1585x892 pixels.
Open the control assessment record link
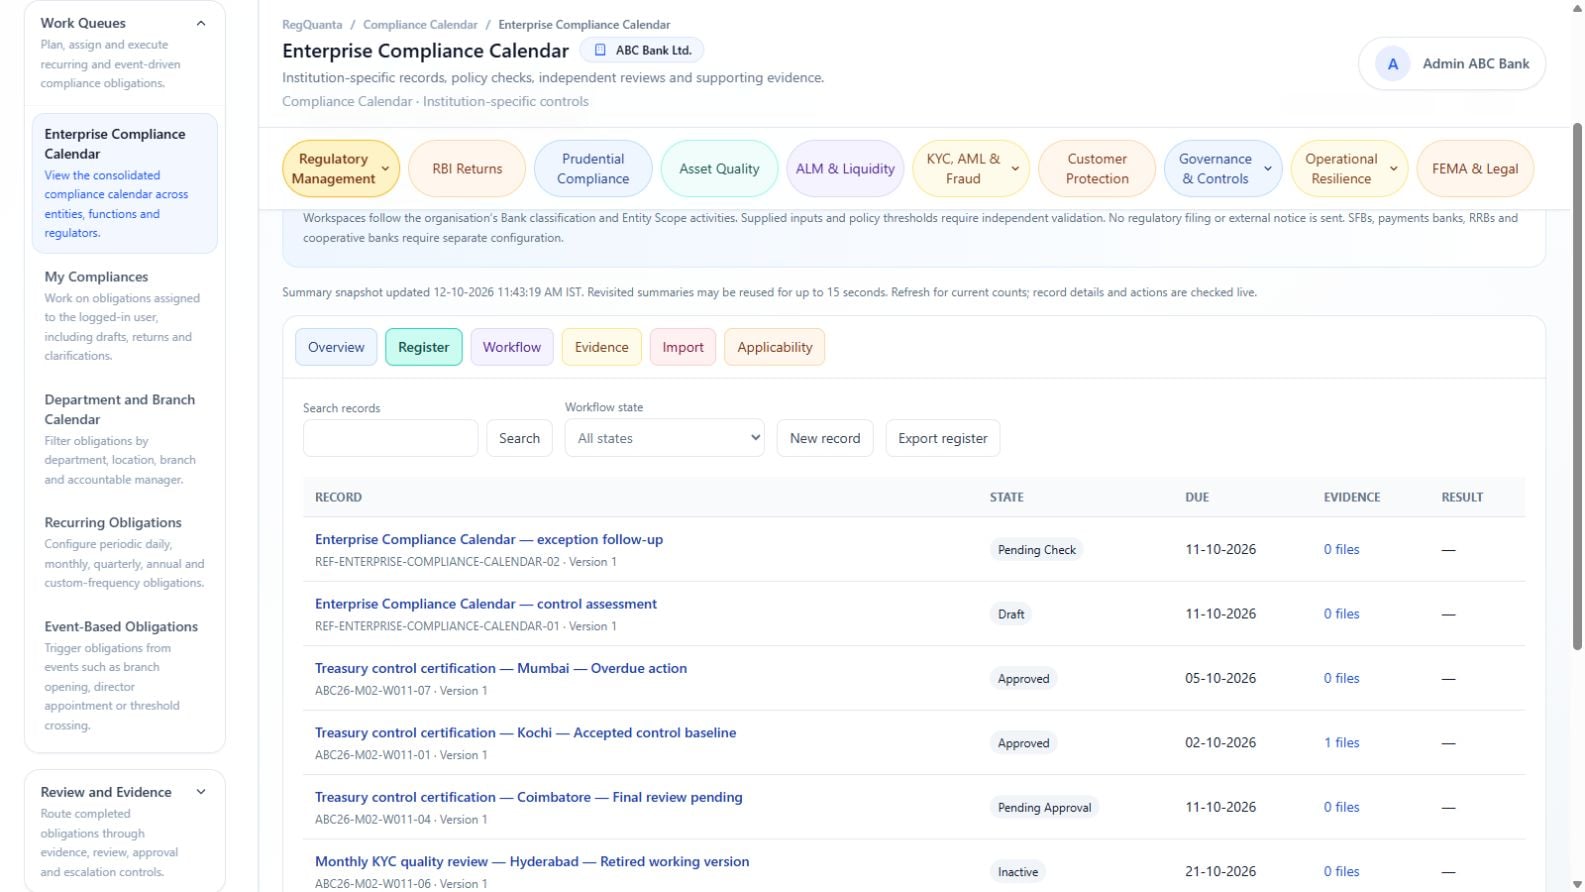pos(486,604)
